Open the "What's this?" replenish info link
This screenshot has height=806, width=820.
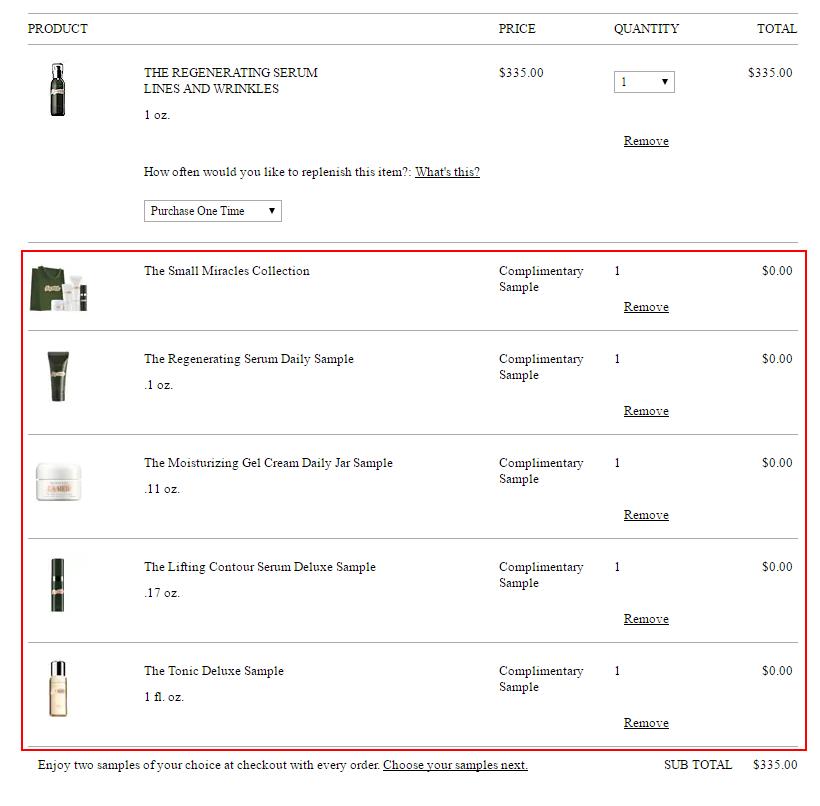coord(447,172)
